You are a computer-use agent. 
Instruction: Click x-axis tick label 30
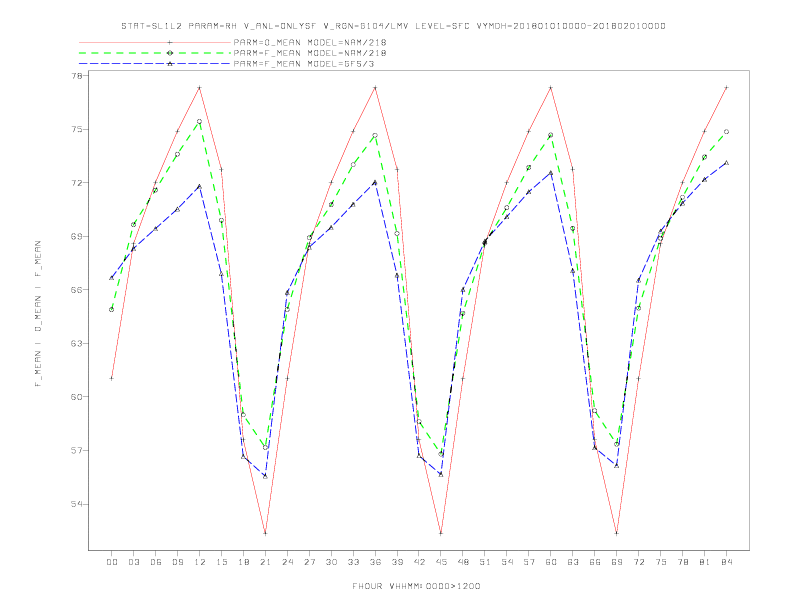331,562
